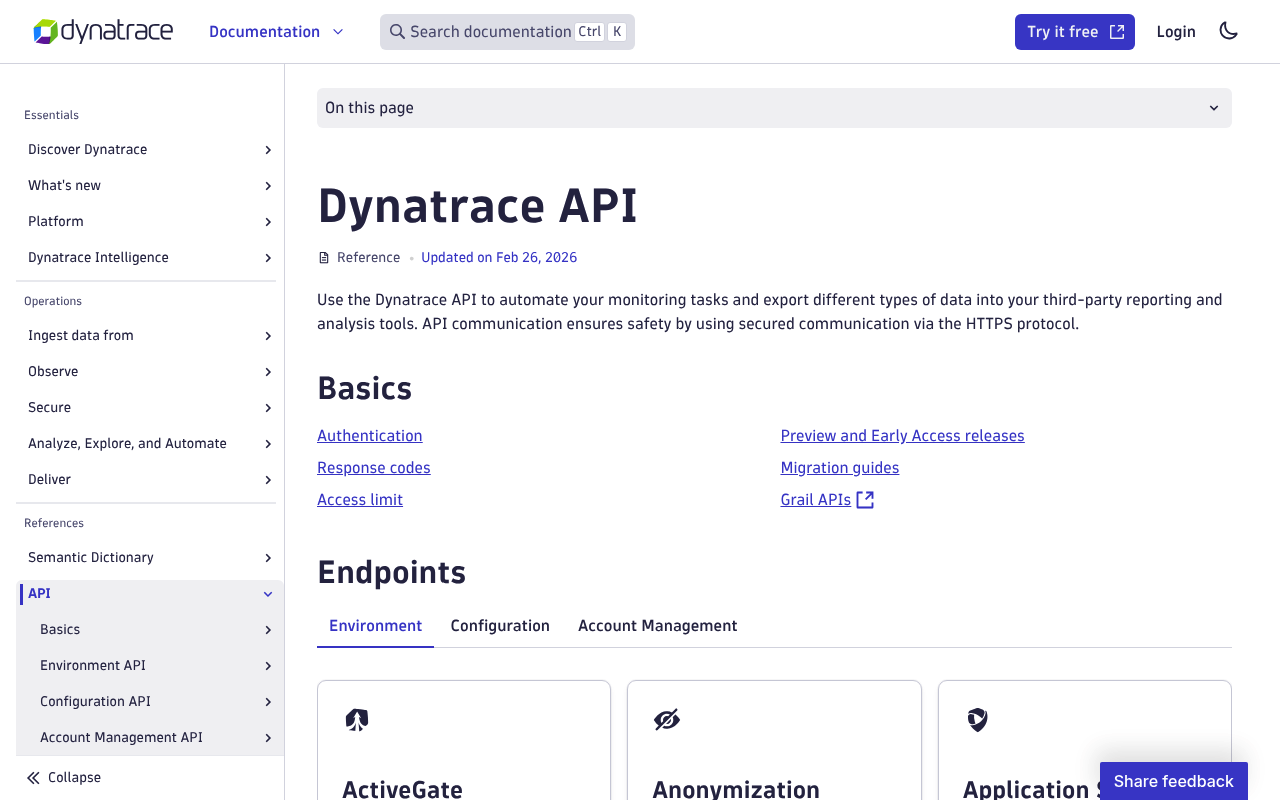Image resolution: width=1280 pixels, height=800 pixels.
Task: Click the Reference document icon
Action: tap(323, 258)
